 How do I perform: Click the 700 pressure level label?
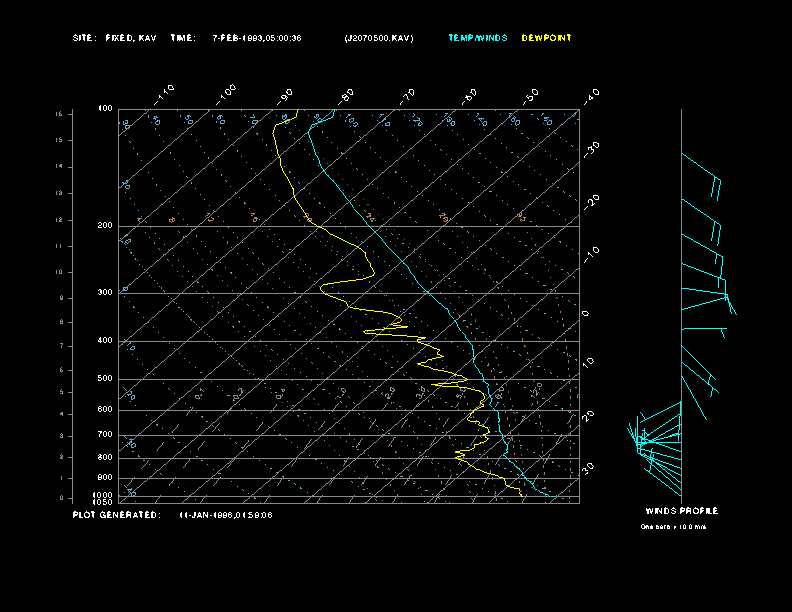pos(105,435)
